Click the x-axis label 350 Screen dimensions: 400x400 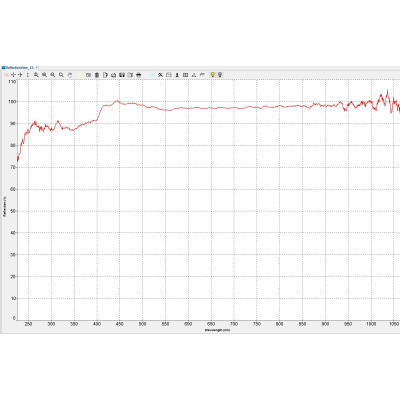(74, 324)
